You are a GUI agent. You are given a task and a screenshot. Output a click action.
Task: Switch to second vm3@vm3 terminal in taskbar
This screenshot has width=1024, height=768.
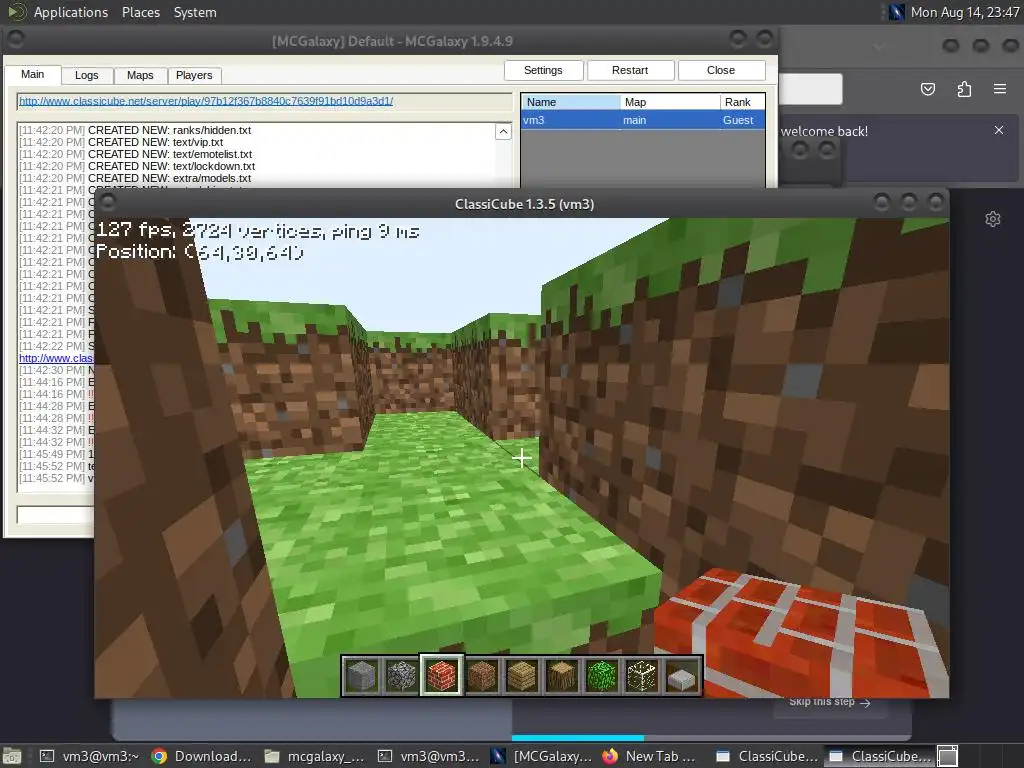(x=429, y=756)
